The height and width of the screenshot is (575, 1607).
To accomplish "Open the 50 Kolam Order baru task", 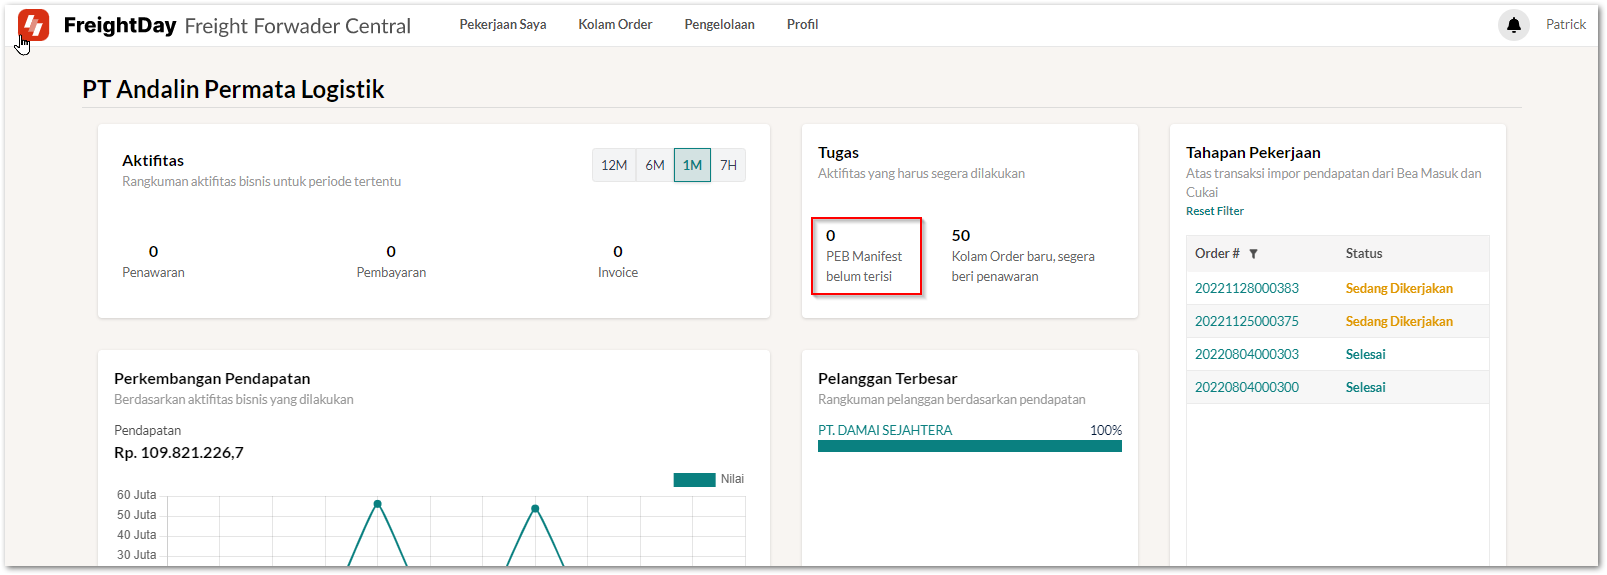I will coord(1022,257).
